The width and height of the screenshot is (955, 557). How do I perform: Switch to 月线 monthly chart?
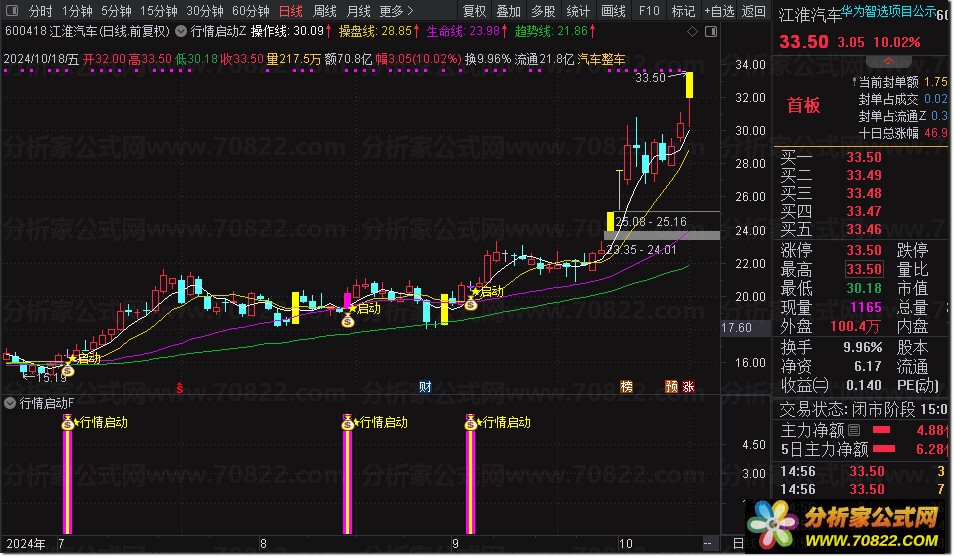[358, 11]
